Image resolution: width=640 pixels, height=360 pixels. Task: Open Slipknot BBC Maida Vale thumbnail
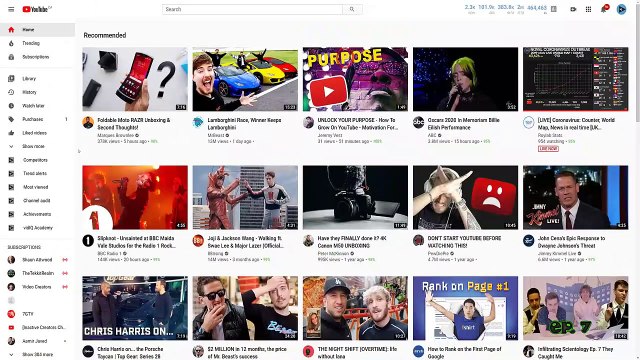(135, 197)
